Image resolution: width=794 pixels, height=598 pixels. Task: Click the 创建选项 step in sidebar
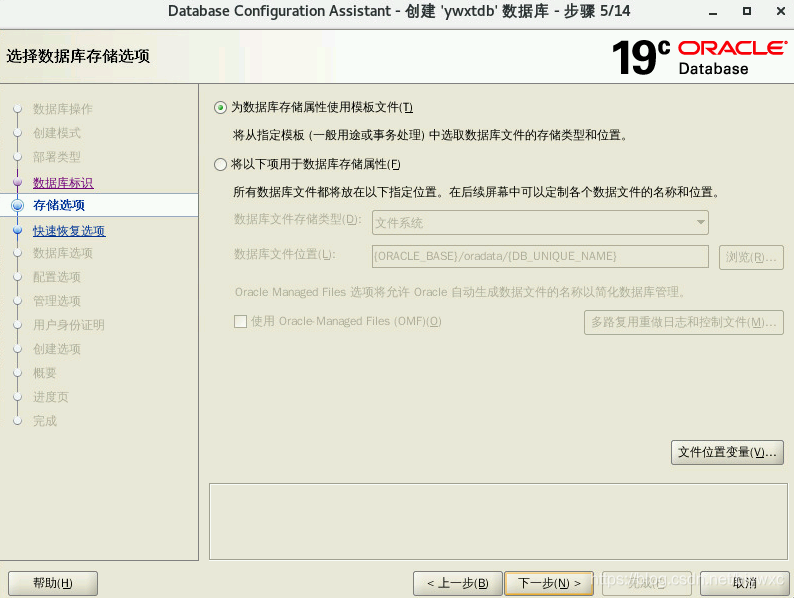57,349
